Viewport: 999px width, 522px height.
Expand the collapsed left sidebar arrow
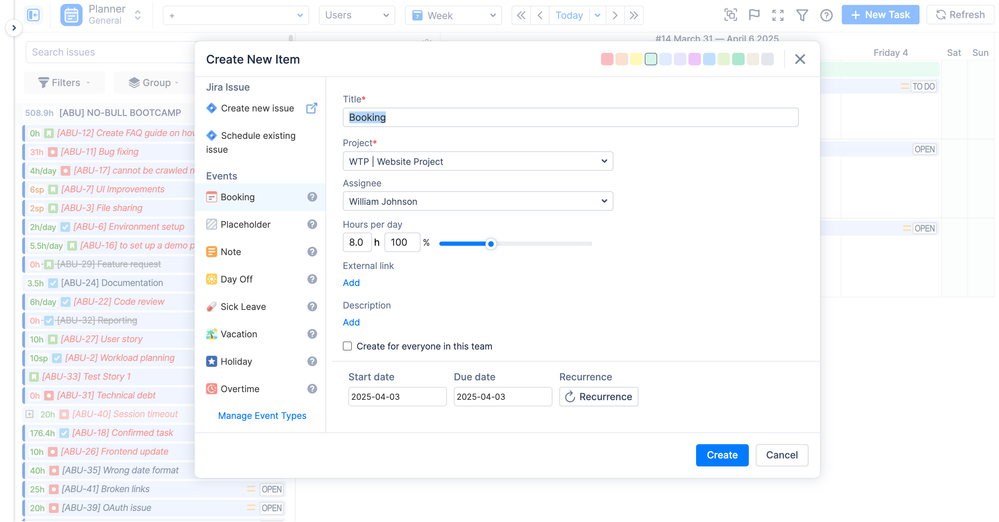tap(13, 28)
